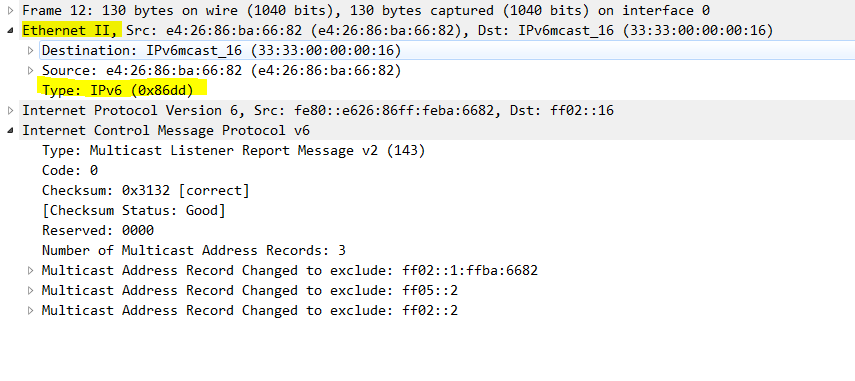The height and width of the screenshot is (381, 855).
Task: Collapse the Ethernet II section triangle
Action: point(10,31)
